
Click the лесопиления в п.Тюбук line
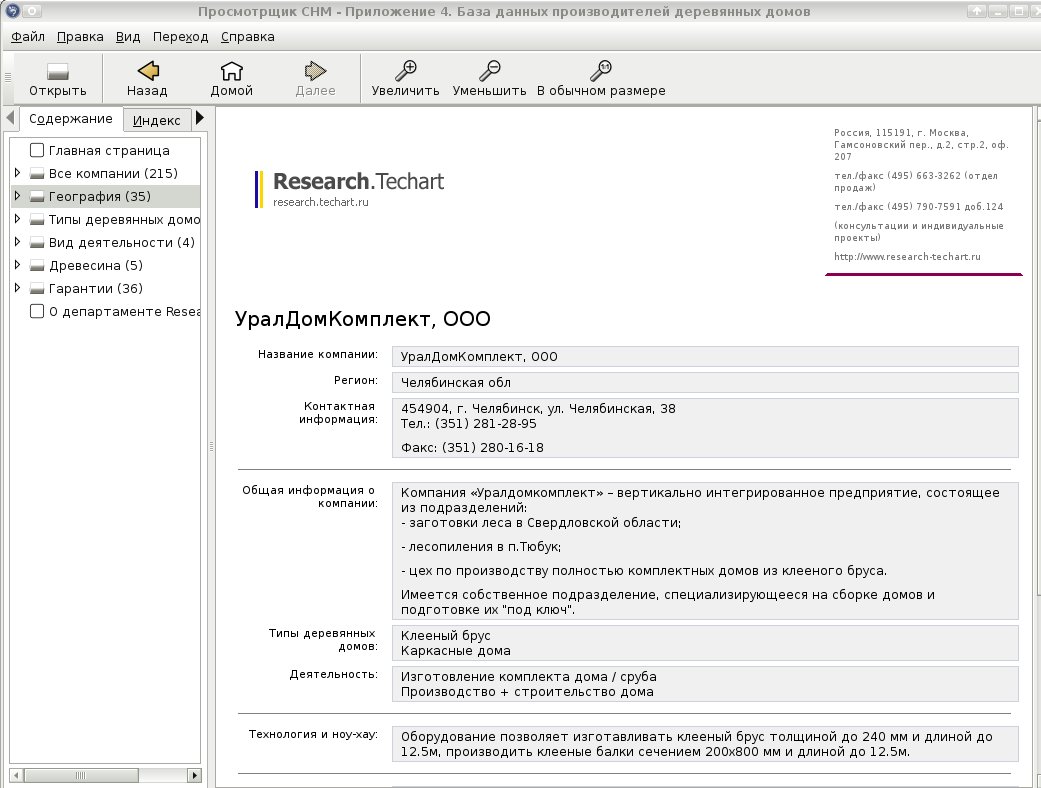click(481, 547)
